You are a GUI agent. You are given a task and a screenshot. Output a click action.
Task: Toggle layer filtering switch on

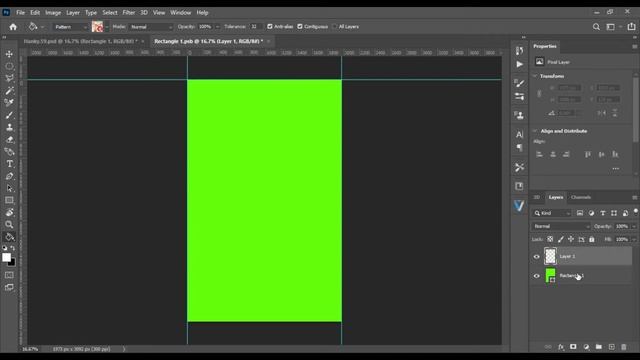point(636,211)
